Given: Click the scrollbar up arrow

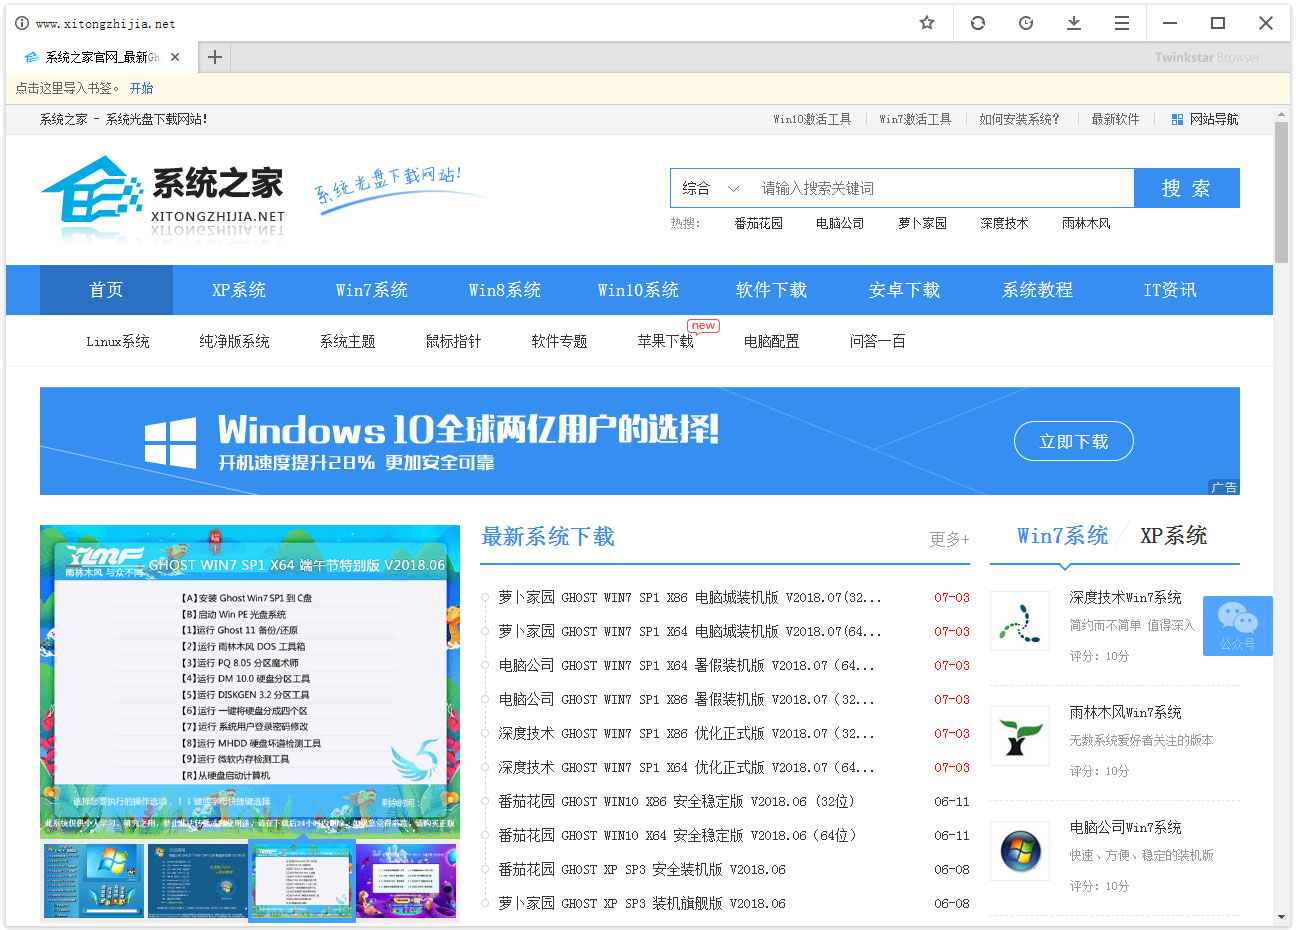Looking at the screenshot, I should pos(1281,115).
